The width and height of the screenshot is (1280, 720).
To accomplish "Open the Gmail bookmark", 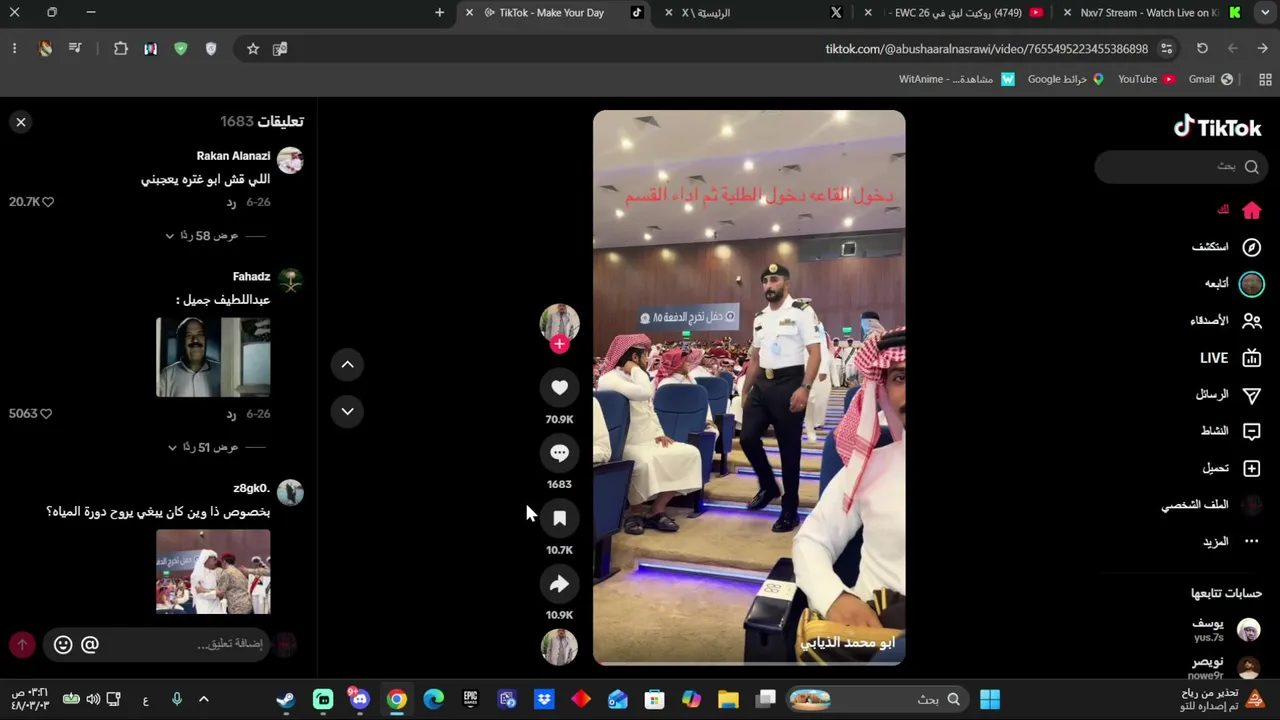I will point(1210,80).
